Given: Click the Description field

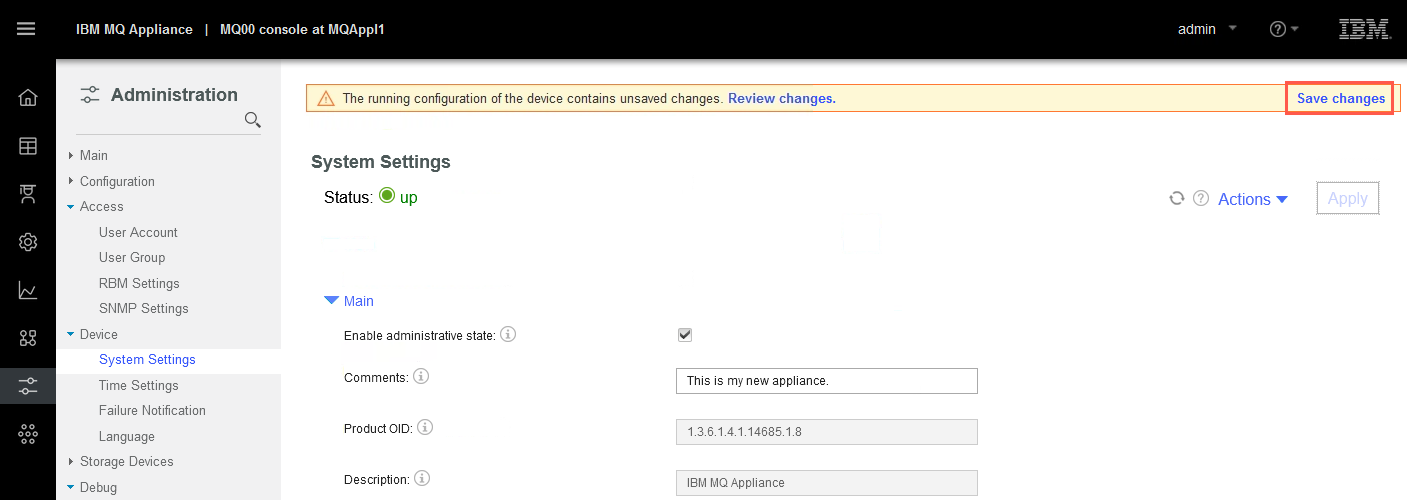Looking at the screenshot, I should (826, 482).
